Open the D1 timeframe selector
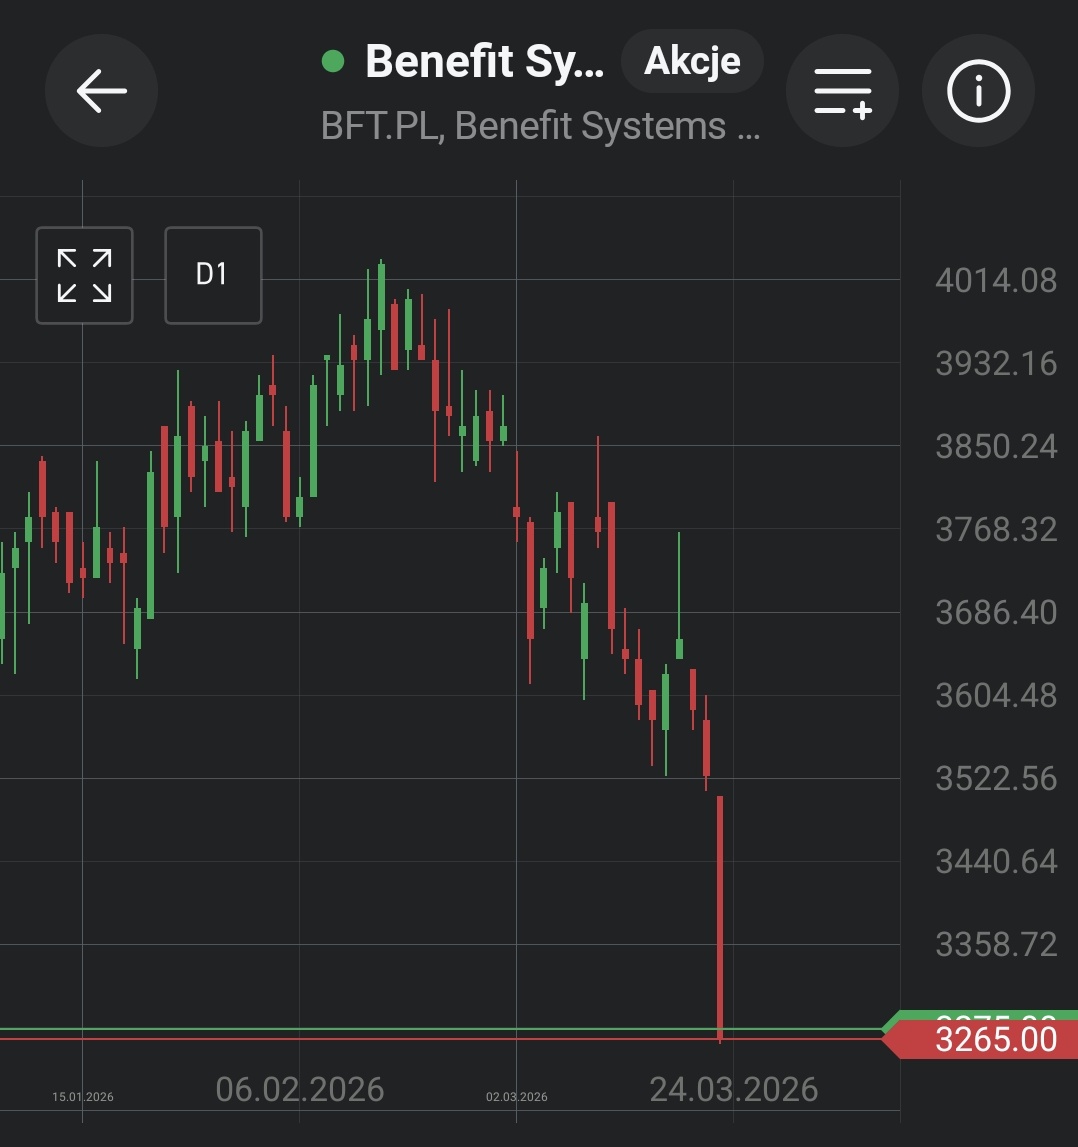Image resolution: width=1078 pixels, height=1147 pixels. (213, 275)
